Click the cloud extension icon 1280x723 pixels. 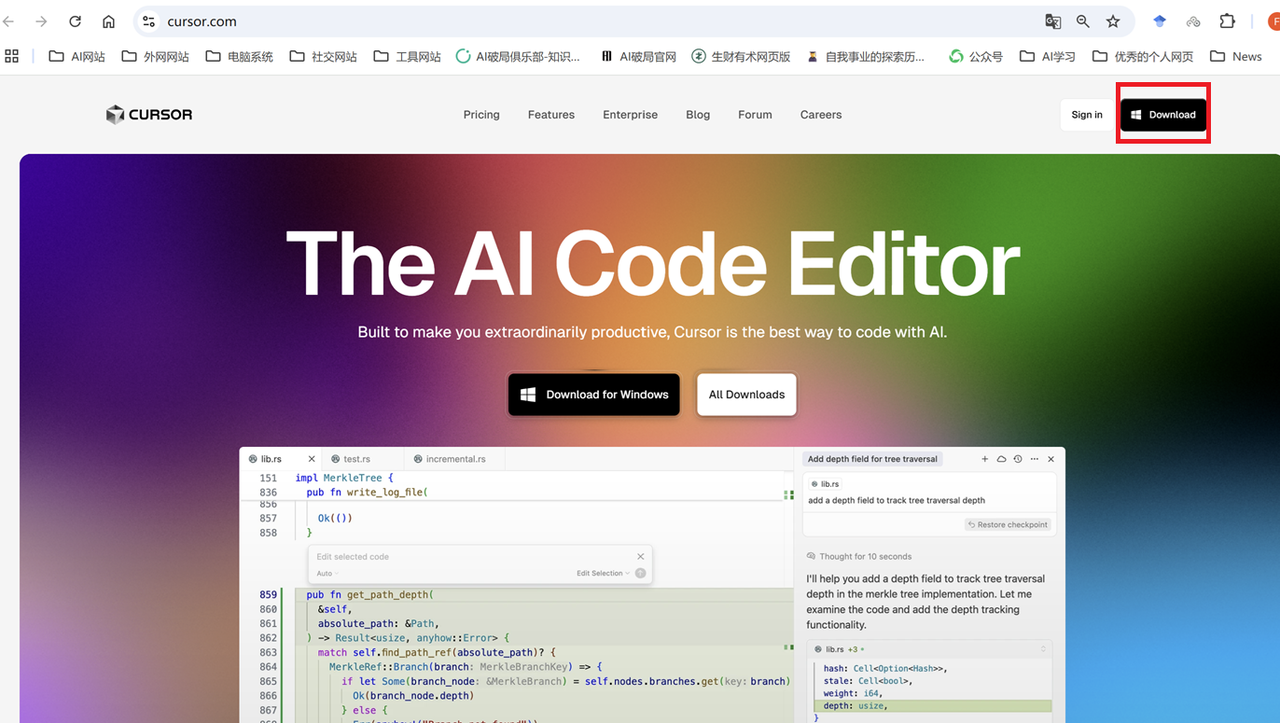coord(1193,21)
